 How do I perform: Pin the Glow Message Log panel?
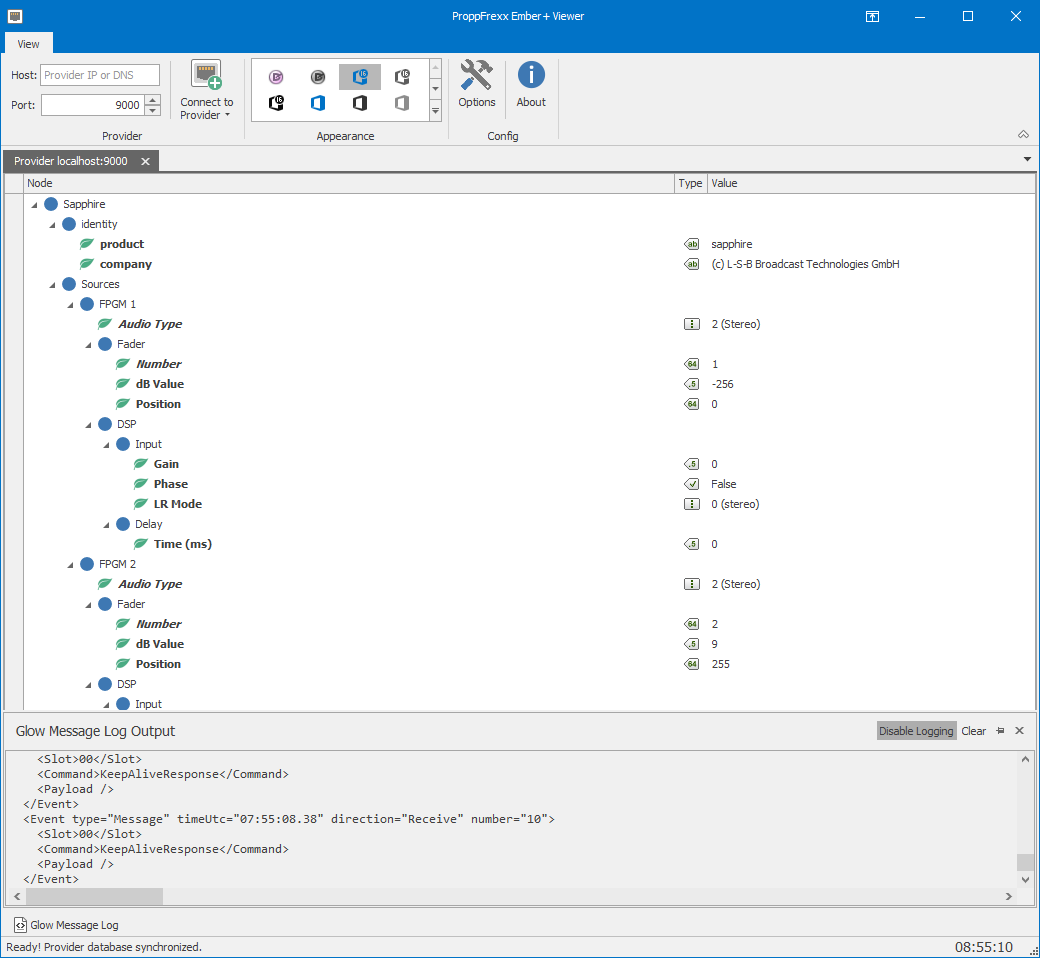pyautogui.click(x=1000, y=731)
